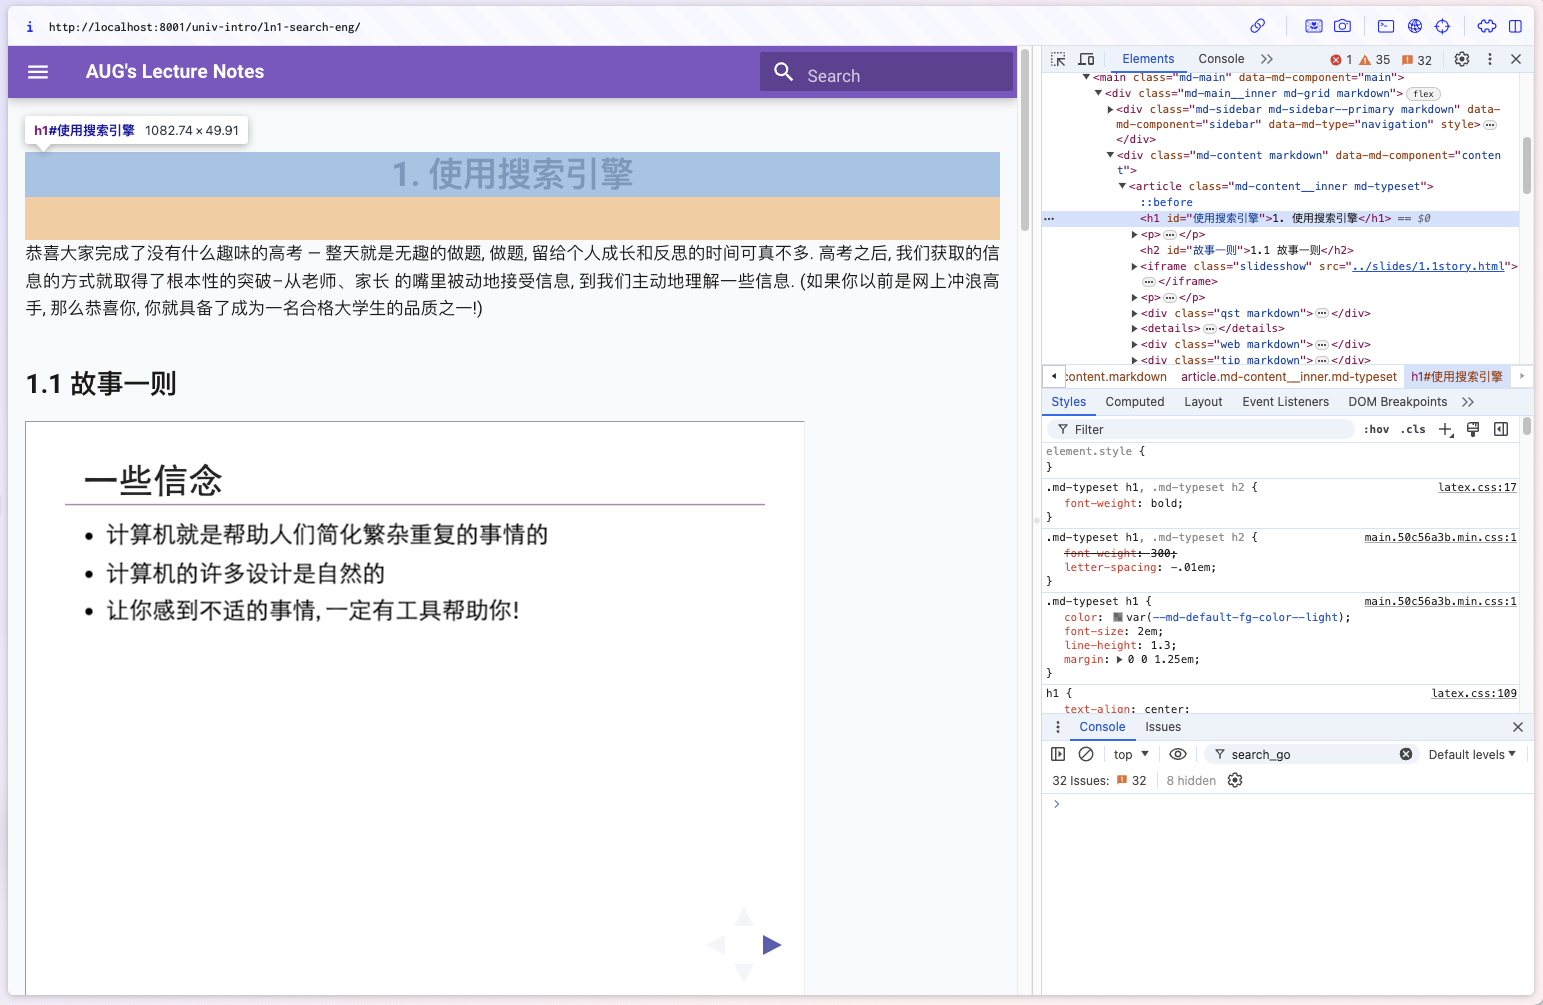1543x1005 pixels.
Task: Go to next slide with right arrow
Action: (771, 945)
